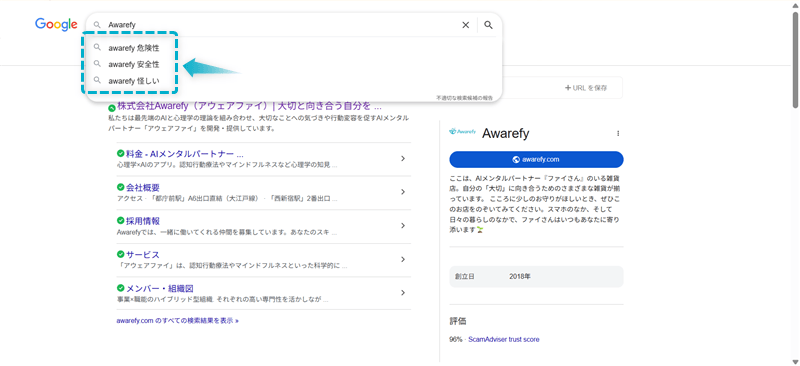Screen dimensions: 800x366
Task: Select suggestion "awarefy 危険性"
Action: 134,48
